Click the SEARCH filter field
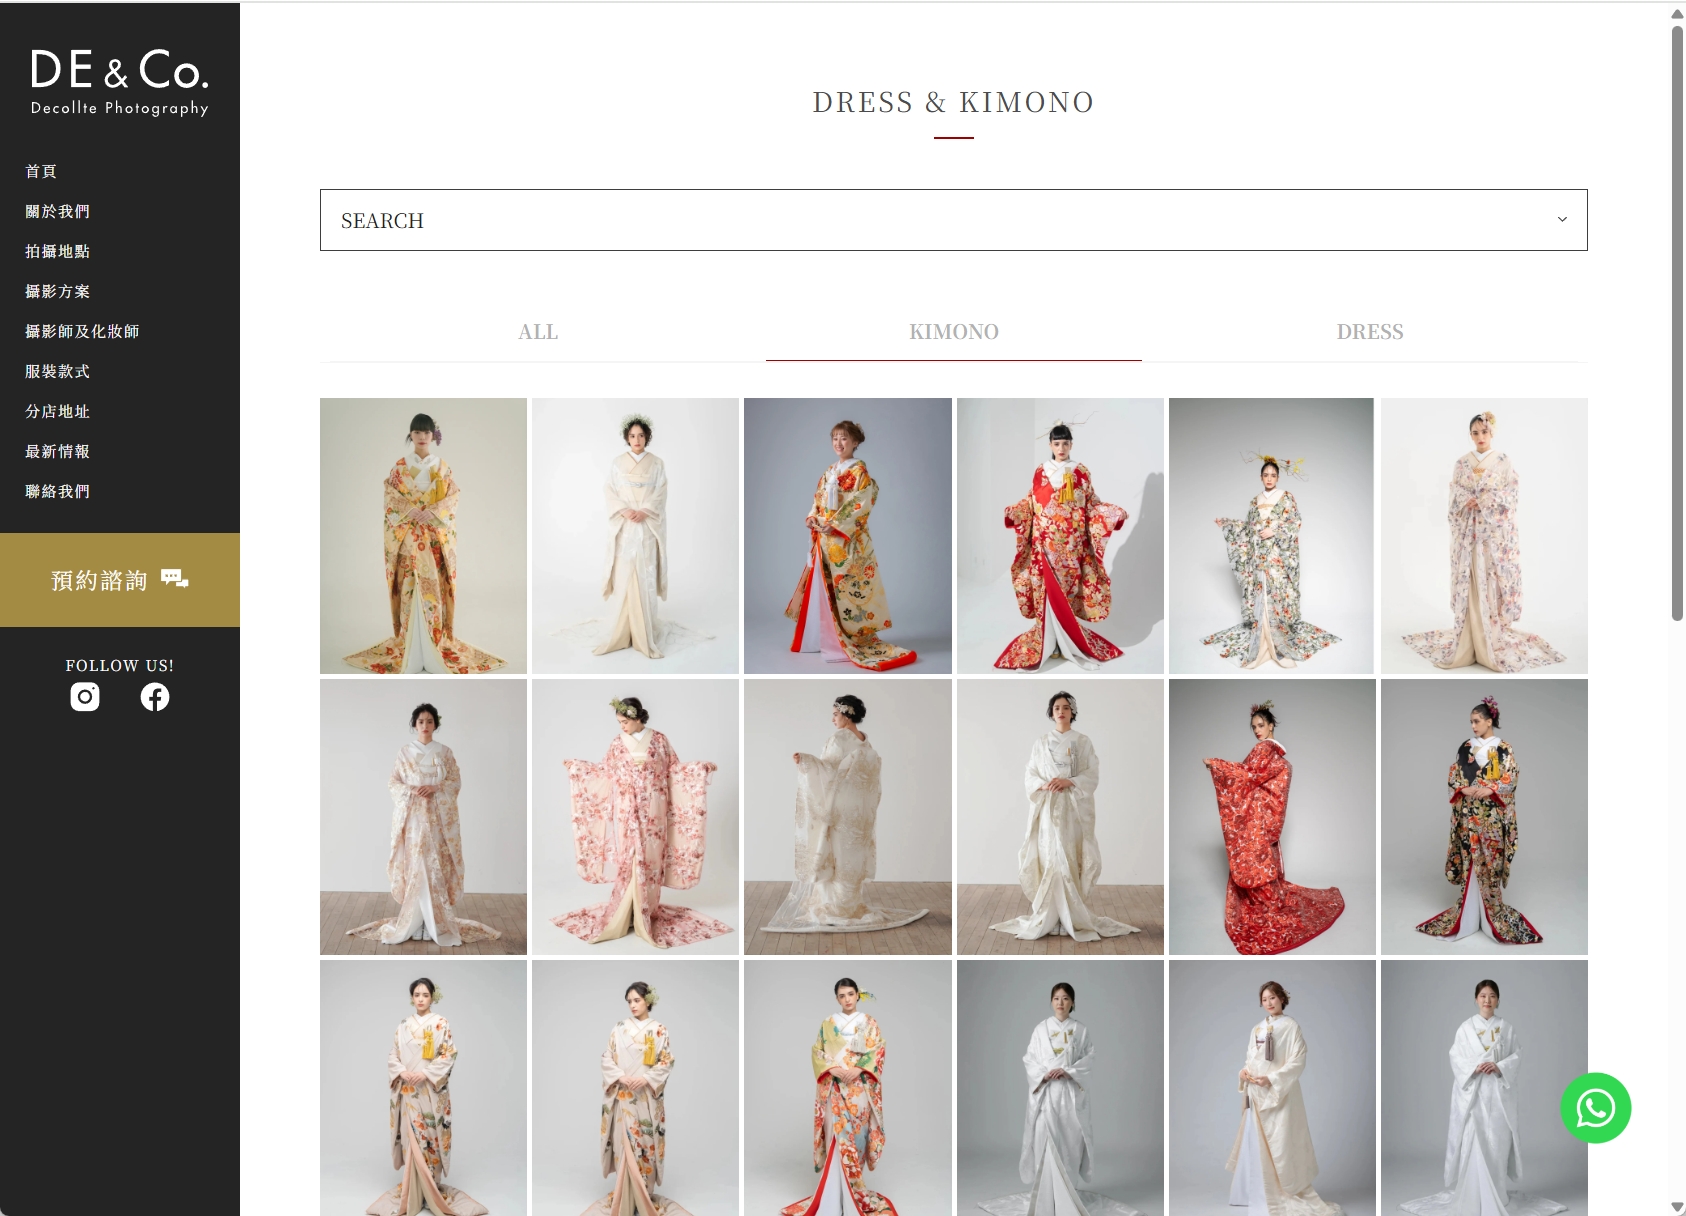This screenshot has width=1686, height=1216. coord(954,220)
